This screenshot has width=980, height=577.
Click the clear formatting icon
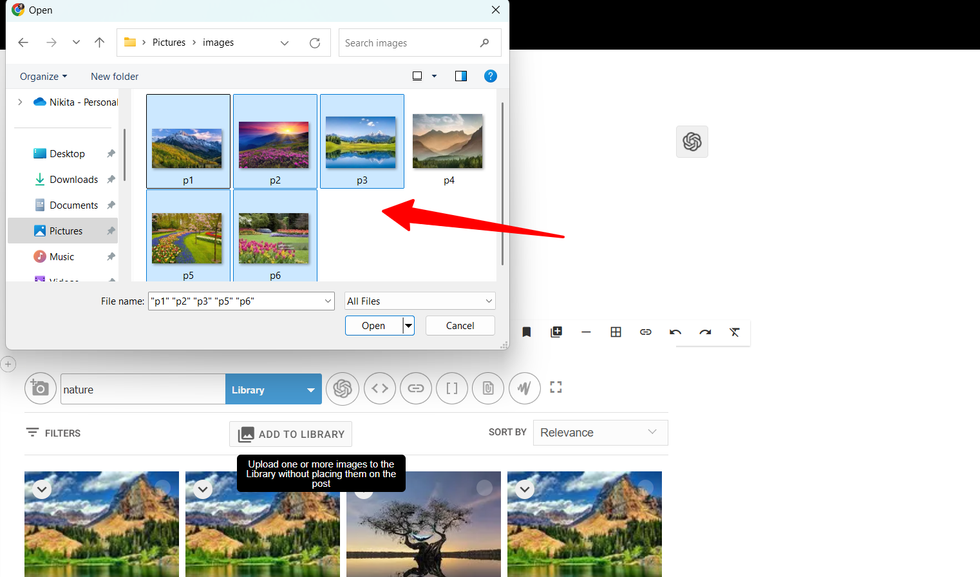pyautogui.click(x=735, y=332)
